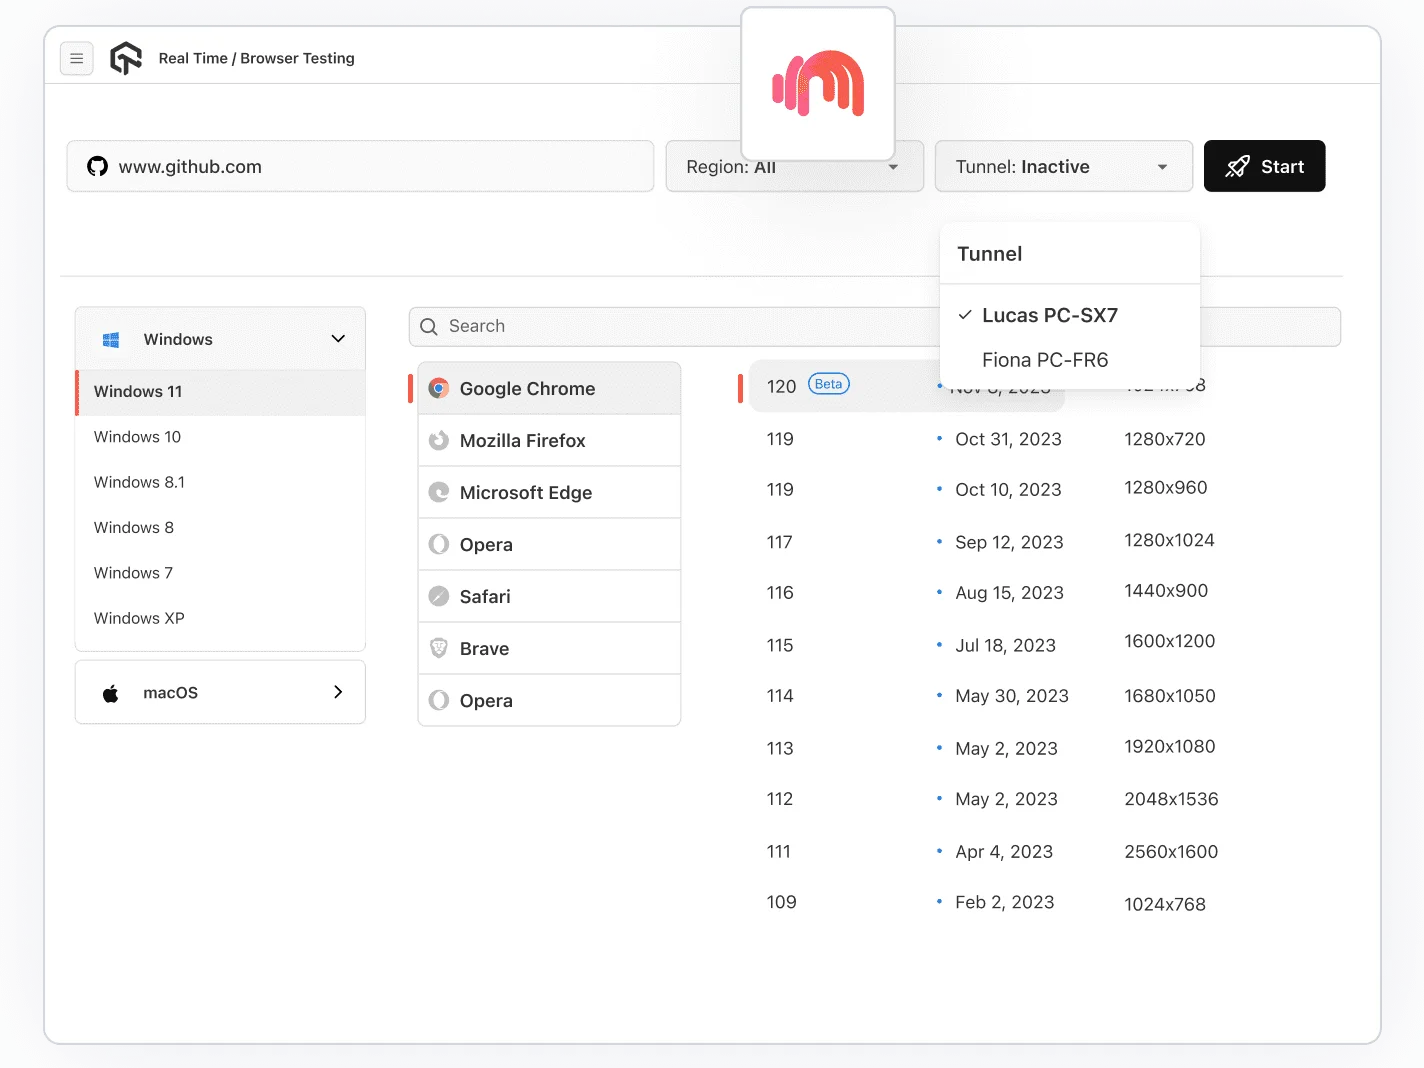
Task: Open the Region: All dropdown
Action: 794,166
